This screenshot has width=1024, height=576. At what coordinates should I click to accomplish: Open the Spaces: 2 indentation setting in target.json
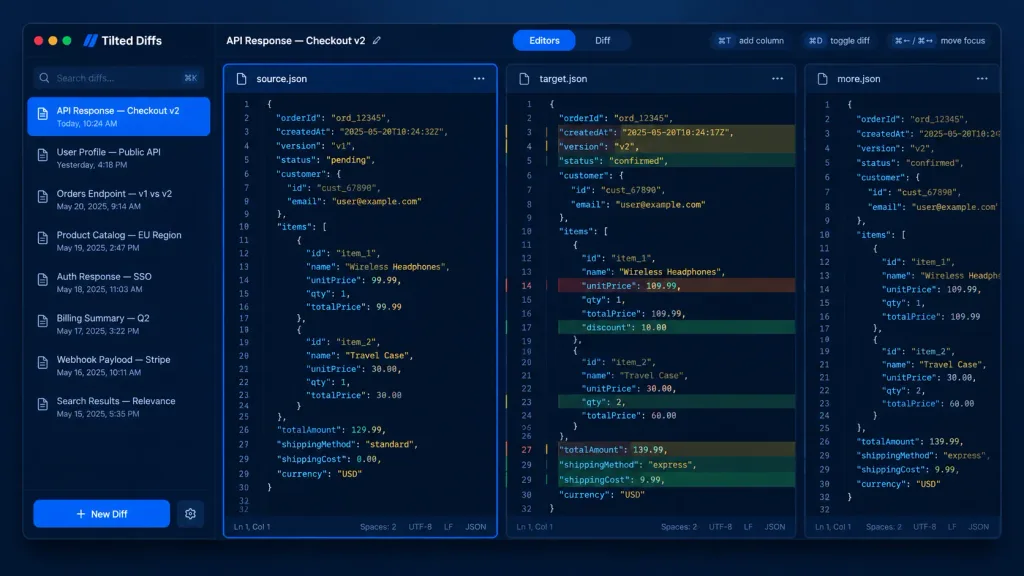pyautogui.click(x=679, y=527)
